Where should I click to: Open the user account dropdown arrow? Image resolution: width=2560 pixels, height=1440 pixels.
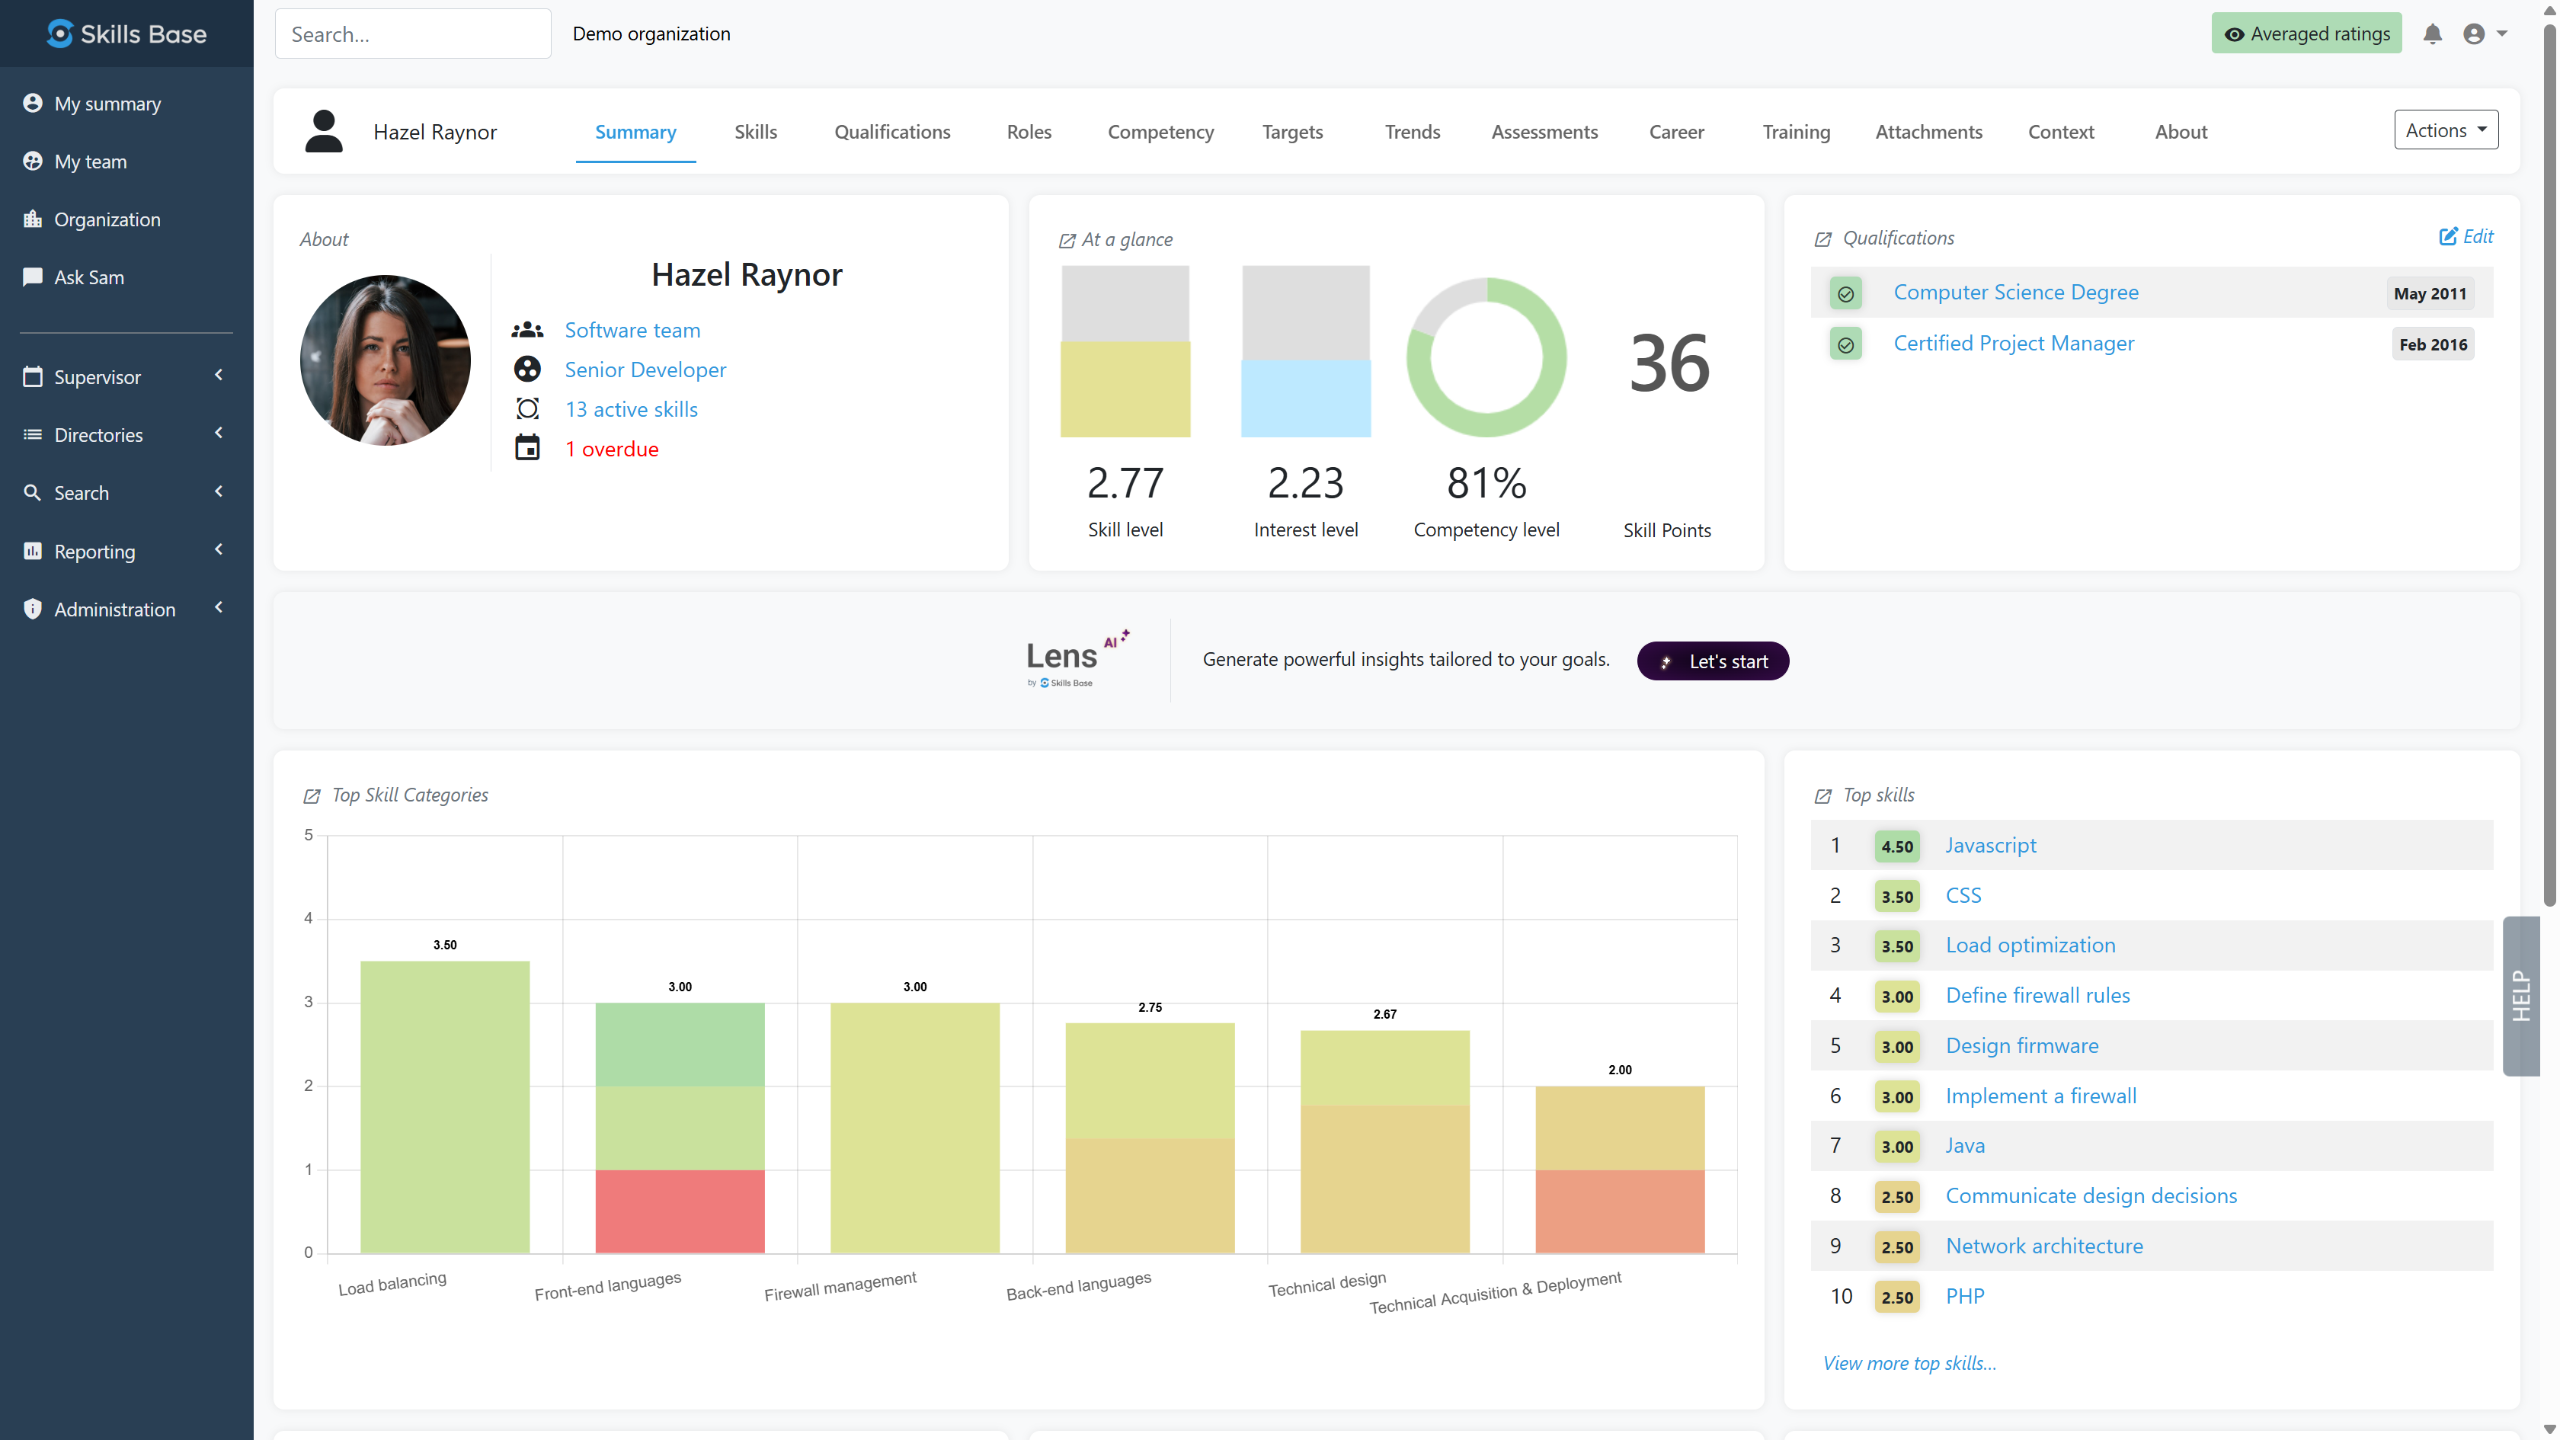pos(2502,34)
